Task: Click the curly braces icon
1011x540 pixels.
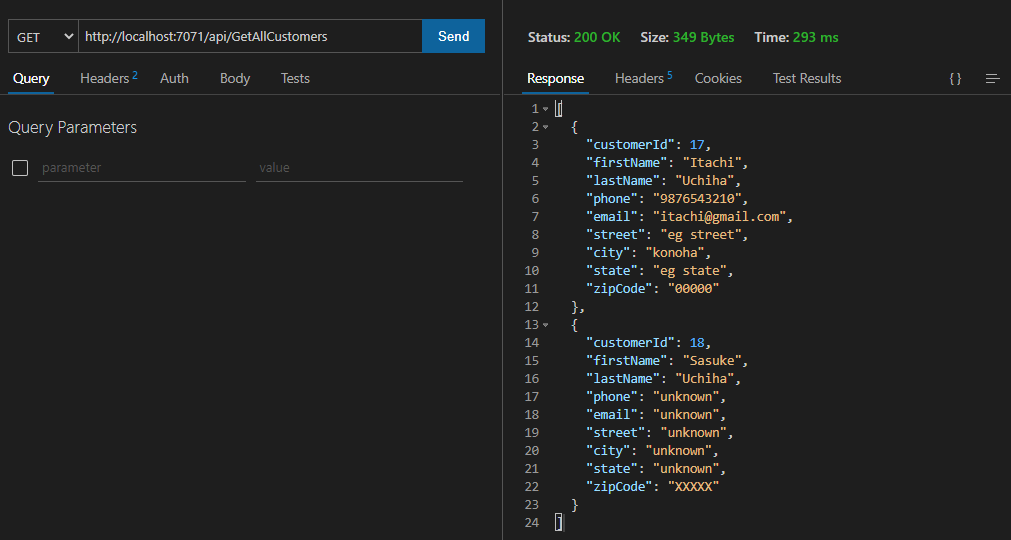Action: (955, 78)
